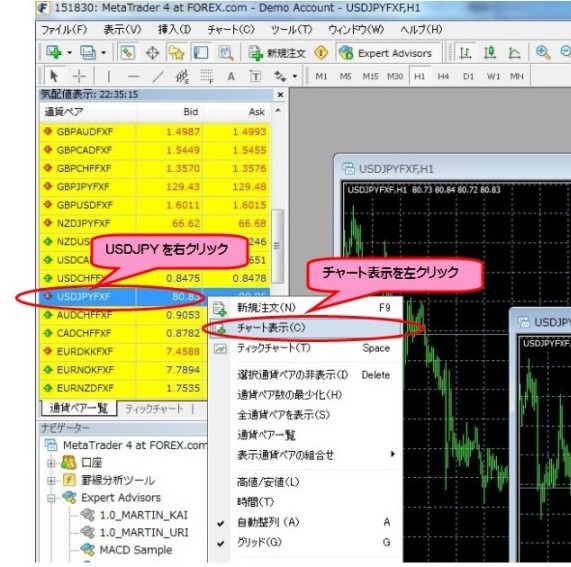The width and height of the screenshot is (571, 567).
Task: Switch to line chart icon
Action: click(x=514, y=53)
